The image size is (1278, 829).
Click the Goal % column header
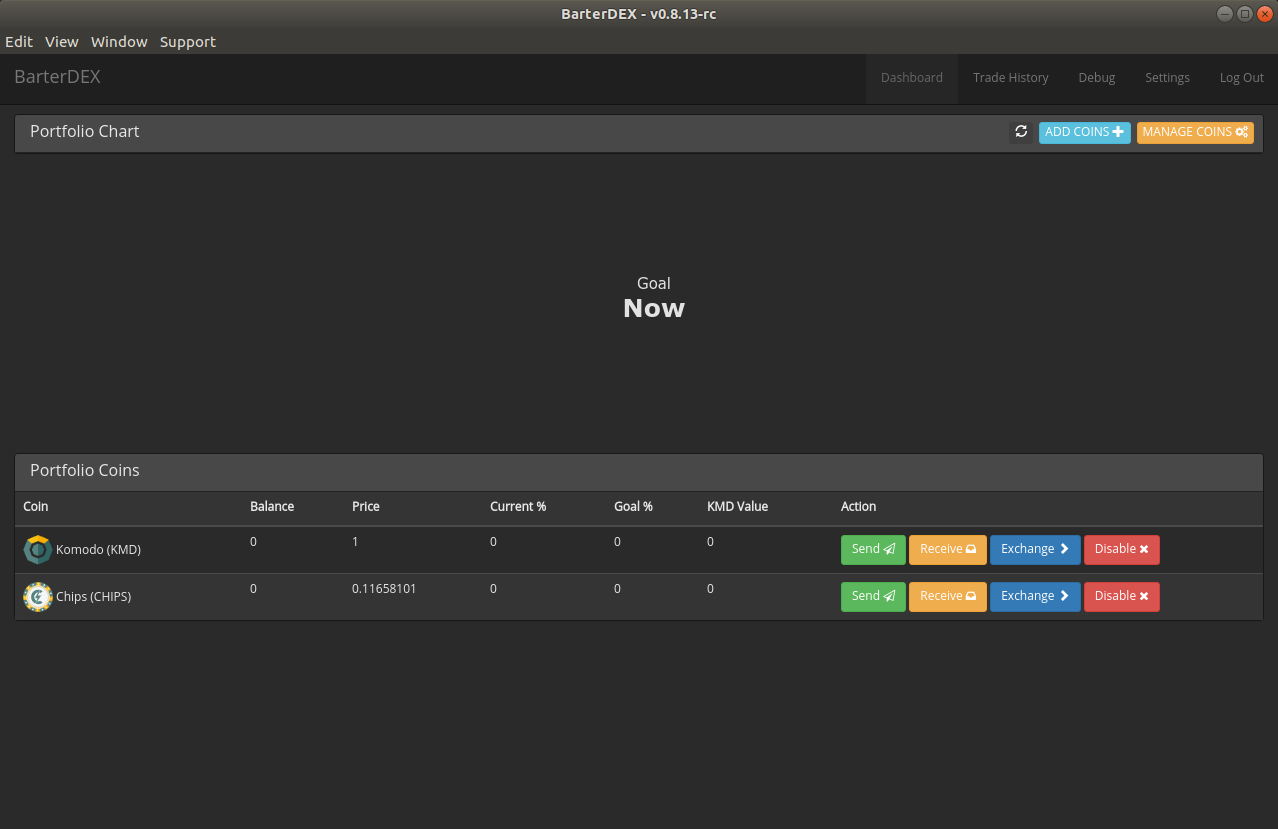click(x=633, y=507)
